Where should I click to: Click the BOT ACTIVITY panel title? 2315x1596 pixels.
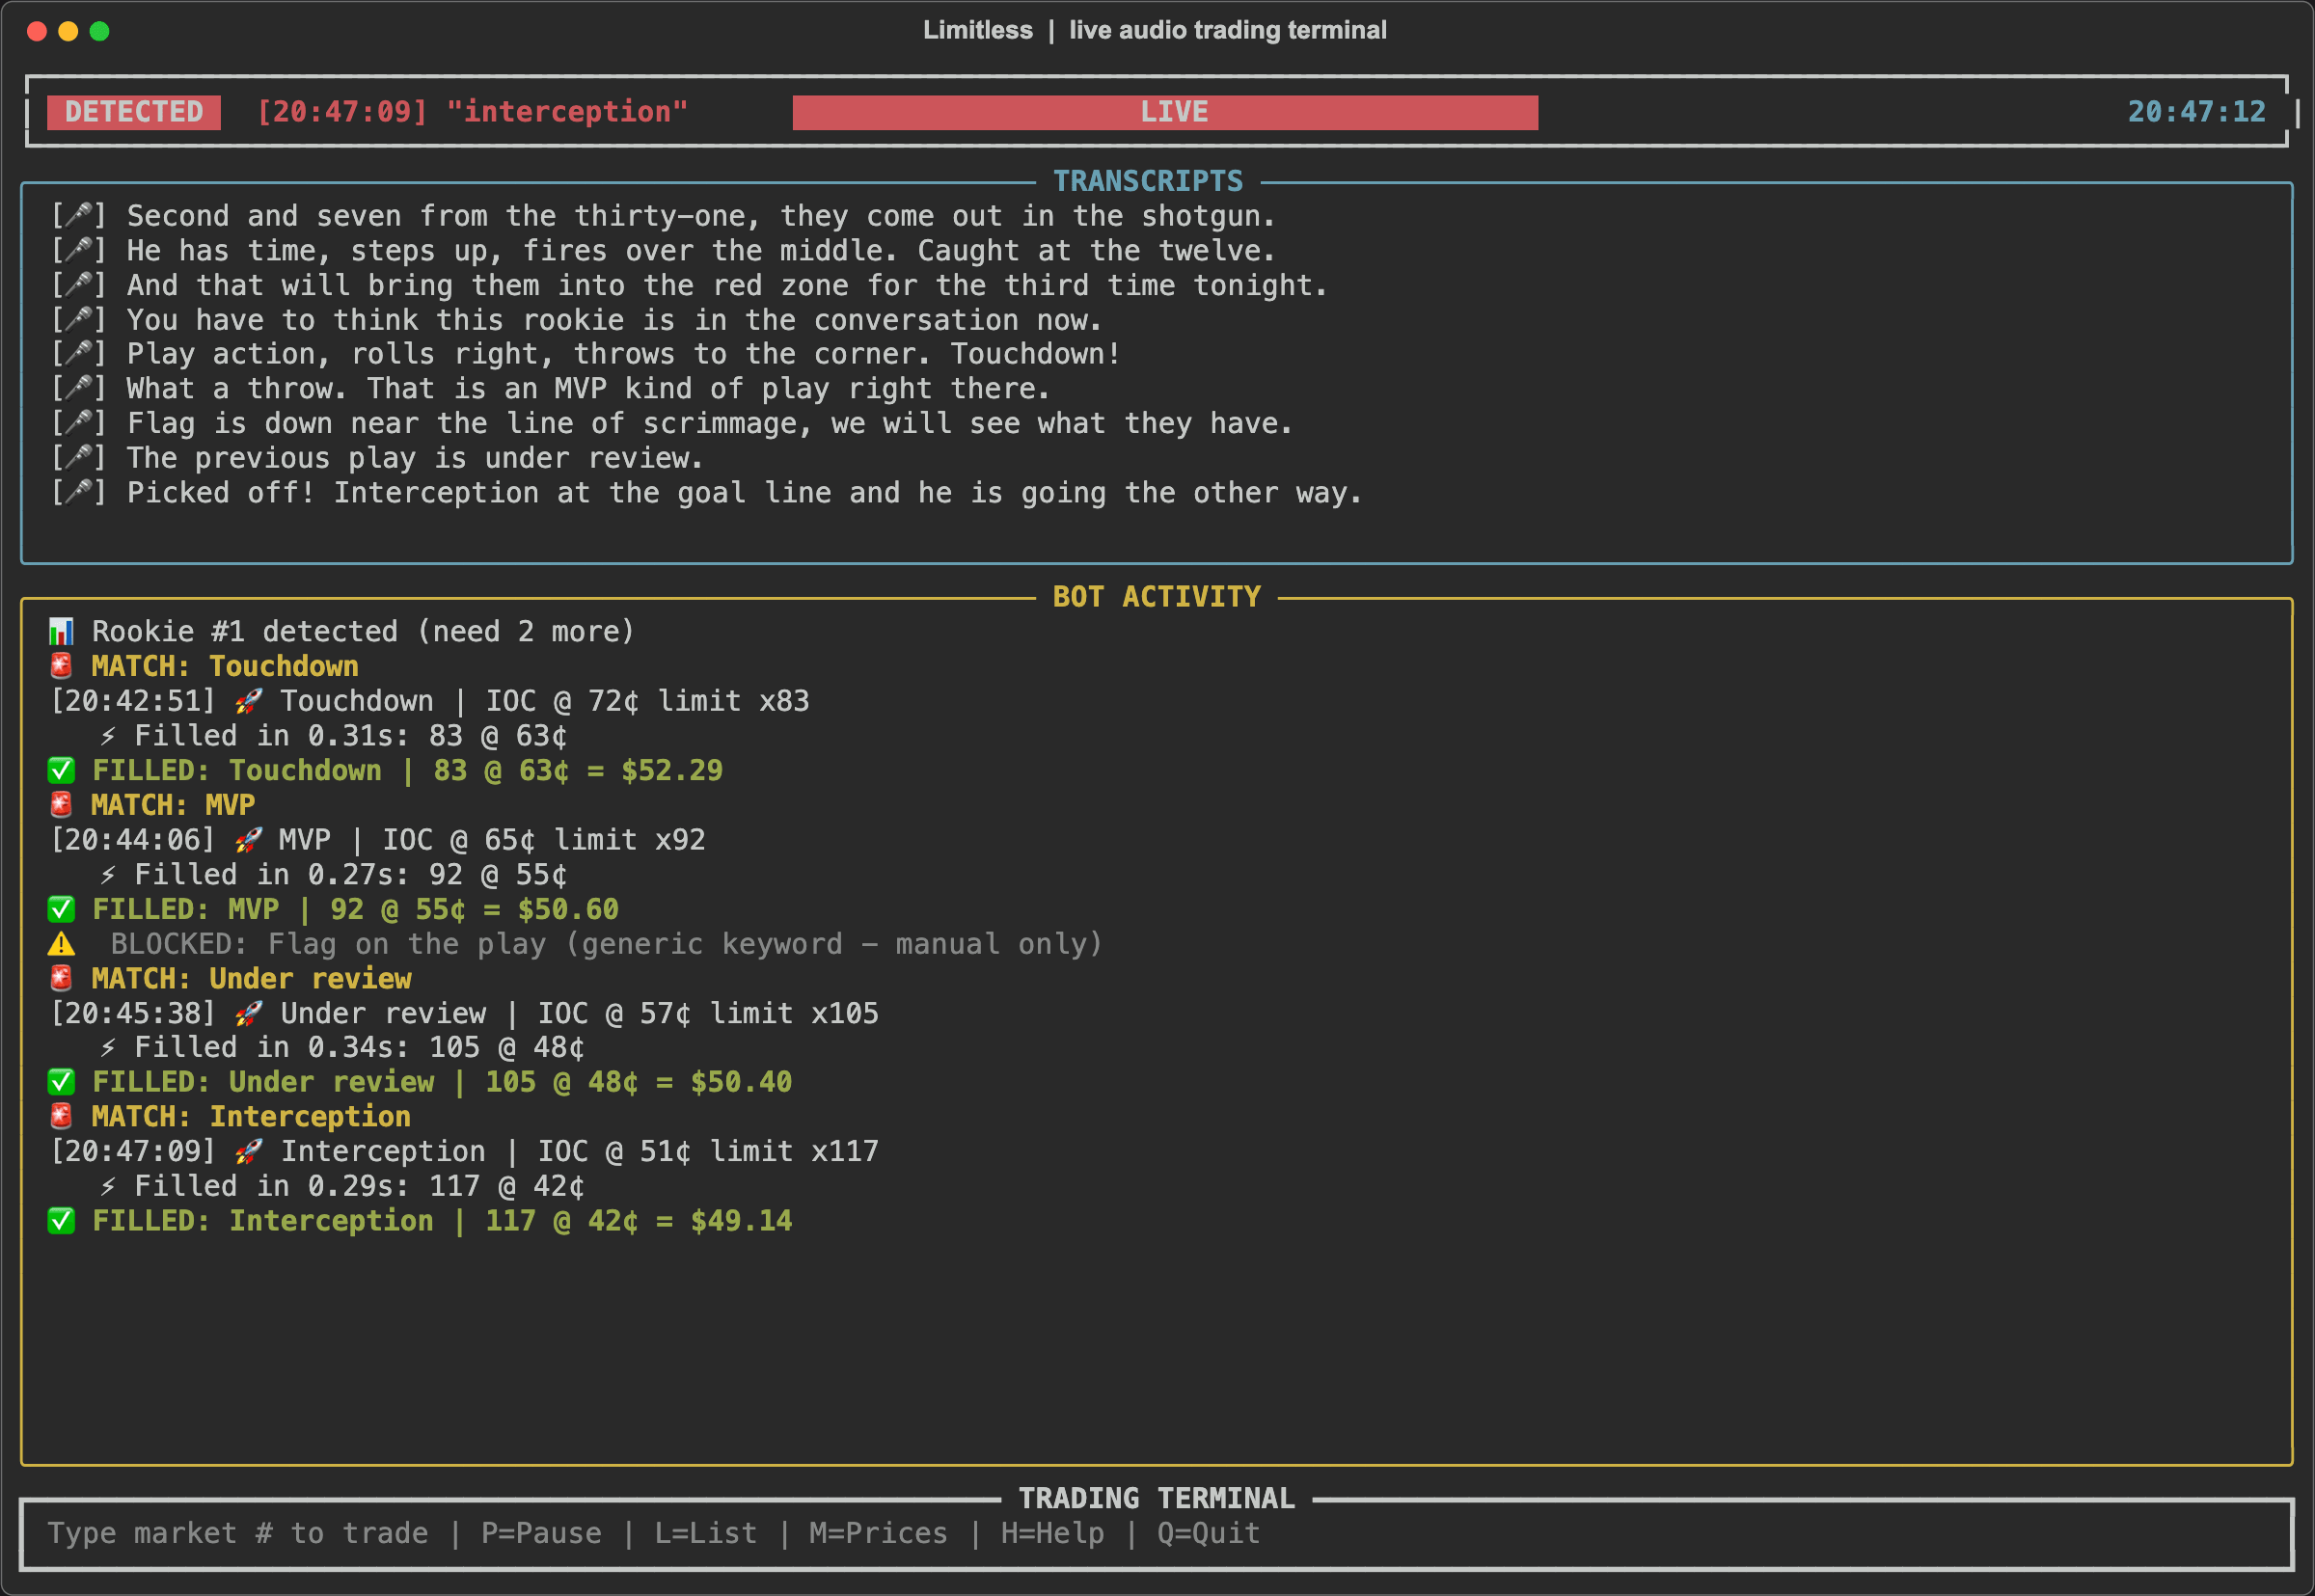1157,597
